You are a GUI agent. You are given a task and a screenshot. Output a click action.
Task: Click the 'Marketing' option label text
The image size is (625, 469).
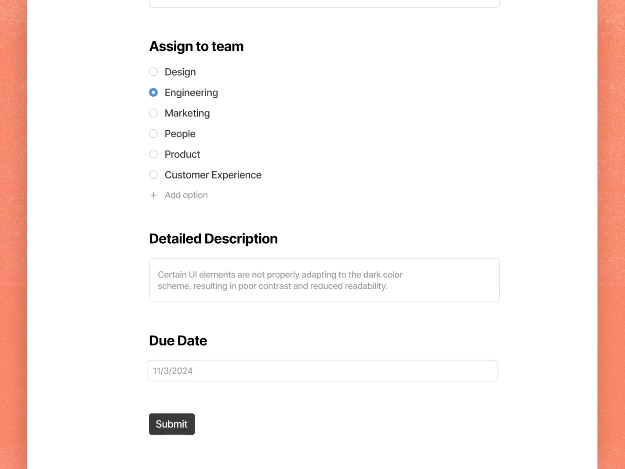pyautogui.click(x=187, y=113)
